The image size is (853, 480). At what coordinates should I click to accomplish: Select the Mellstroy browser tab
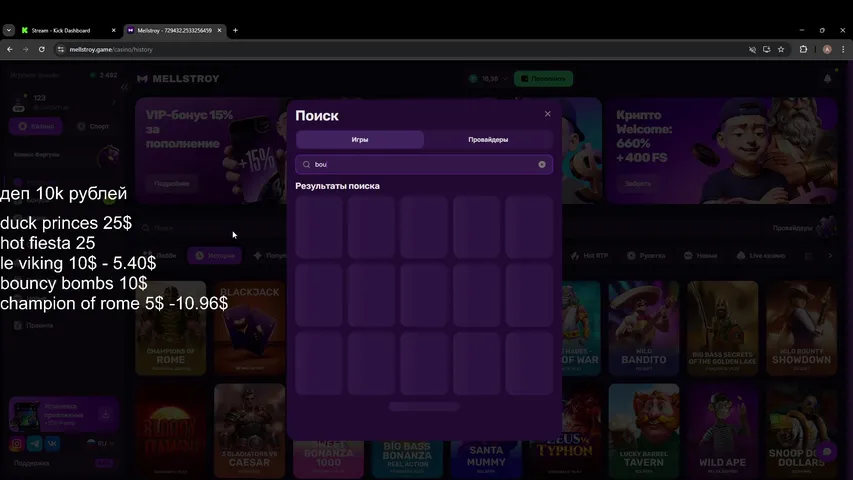coord(174,30)
